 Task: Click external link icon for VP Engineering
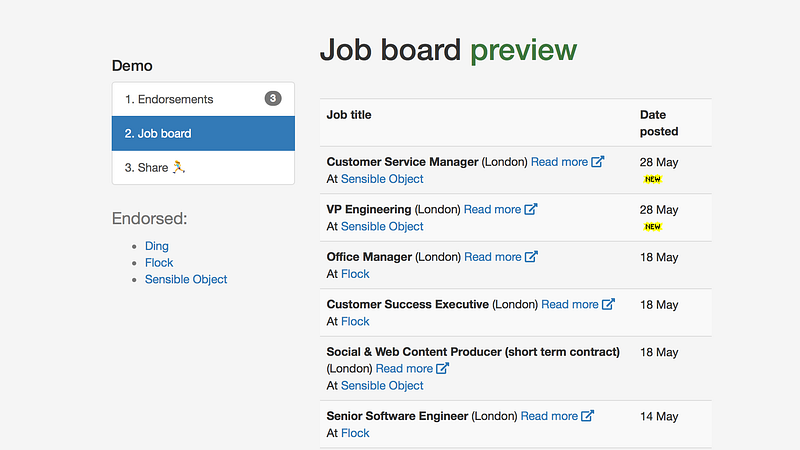(x=531, y=209)
